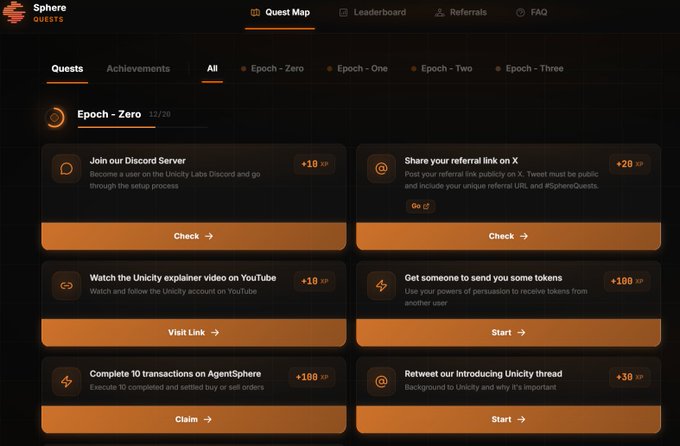Image resolution: width=680 pixels, height=446 pixels.
Task: Click the +10 XP badge on YouTube quest
Action: (314, 281)
